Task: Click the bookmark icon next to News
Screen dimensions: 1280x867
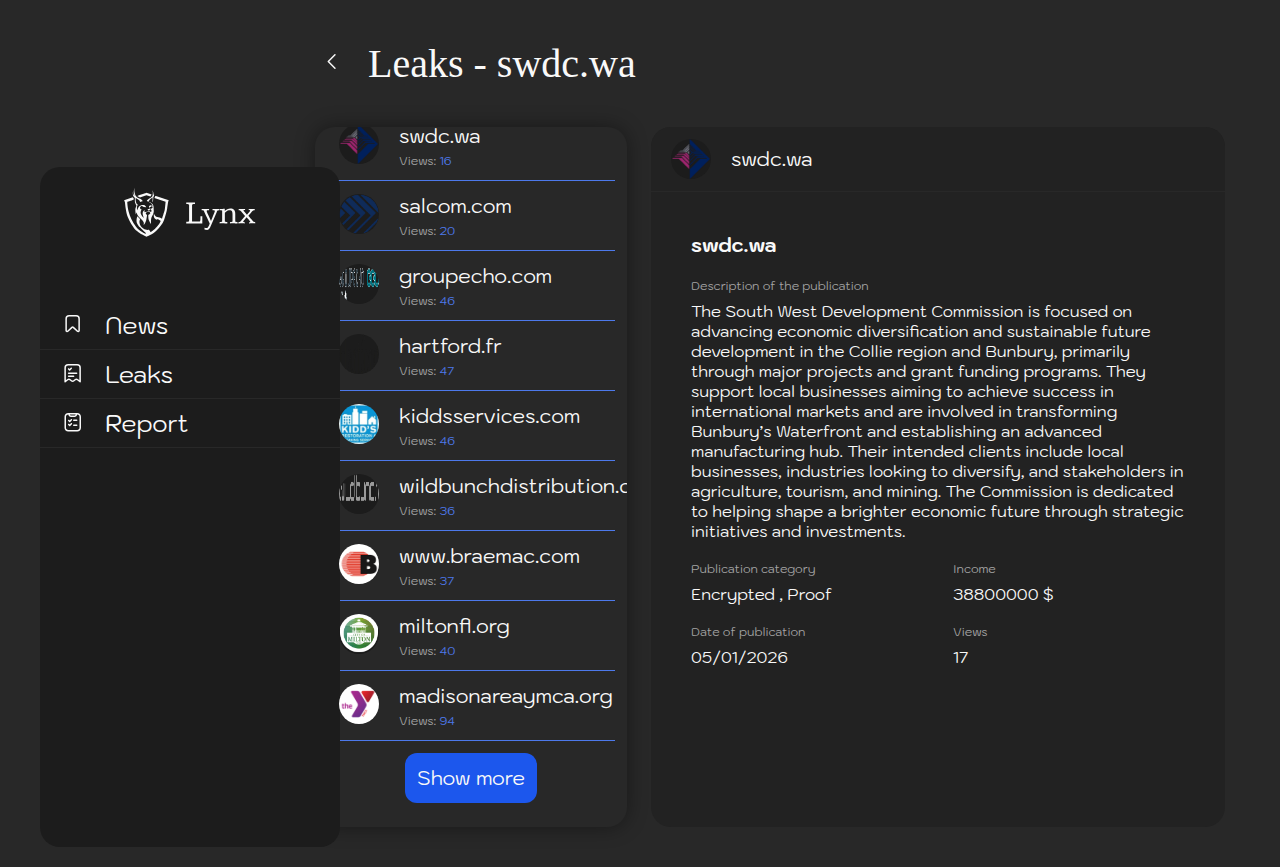Action: coord(73,324)
